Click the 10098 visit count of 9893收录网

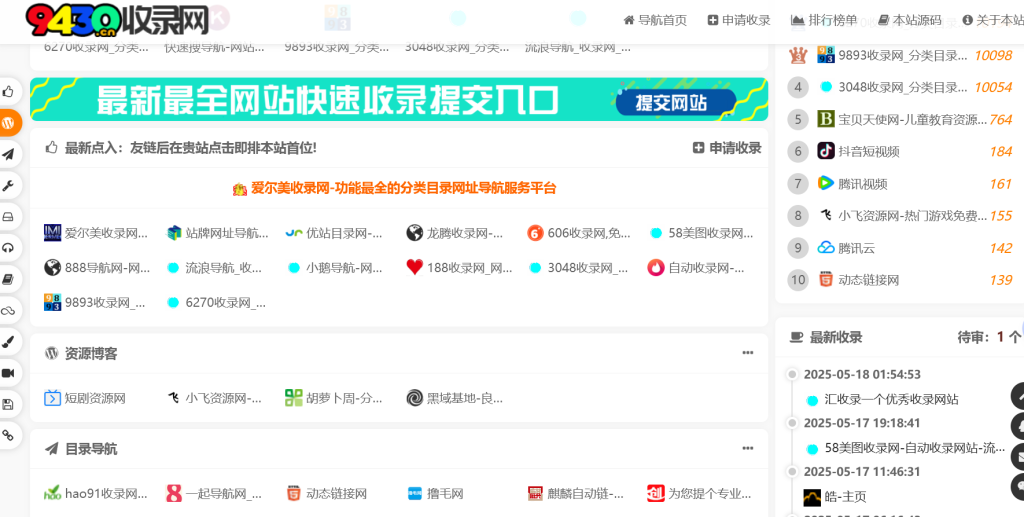tap(993, 55)
